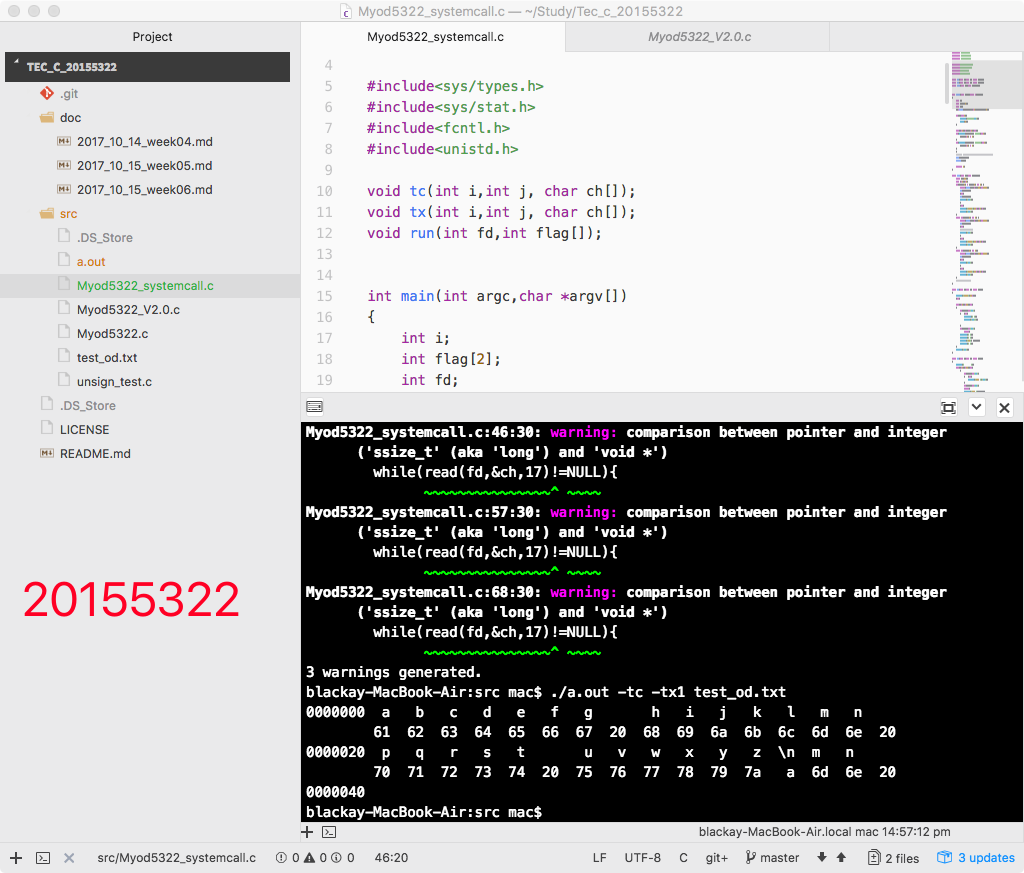Click git pull down arrow
The height and width of the screenshot is (873, 1024).
[x=822, y=857]
